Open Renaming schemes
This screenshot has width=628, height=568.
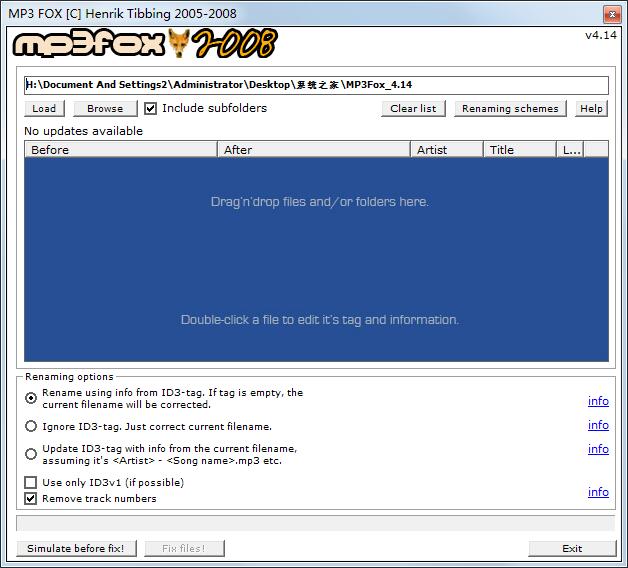pos(510,109)
